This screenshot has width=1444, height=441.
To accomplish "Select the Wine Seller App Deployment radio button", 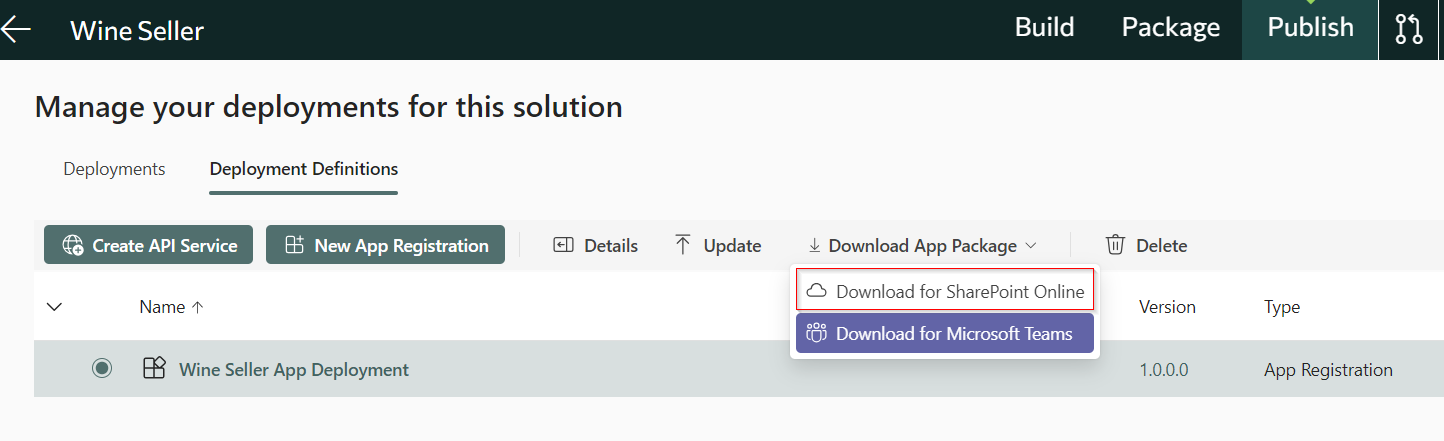I will click(102, 369).
